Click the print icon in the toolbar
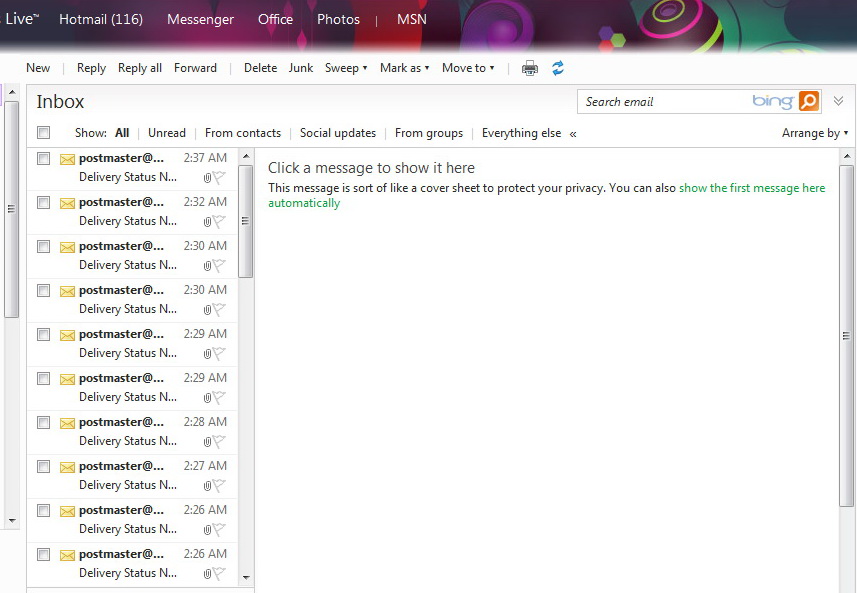This screenshot has height=593, width=857. 529,68
